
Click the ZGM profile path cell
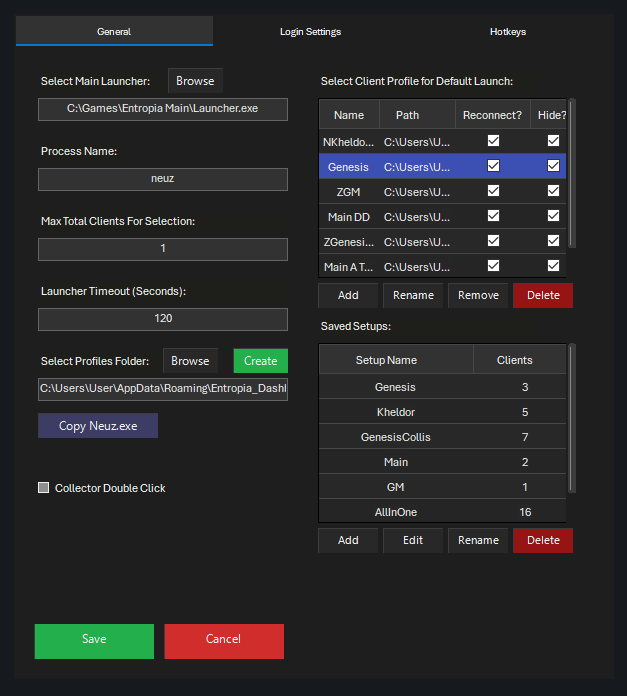417,192
